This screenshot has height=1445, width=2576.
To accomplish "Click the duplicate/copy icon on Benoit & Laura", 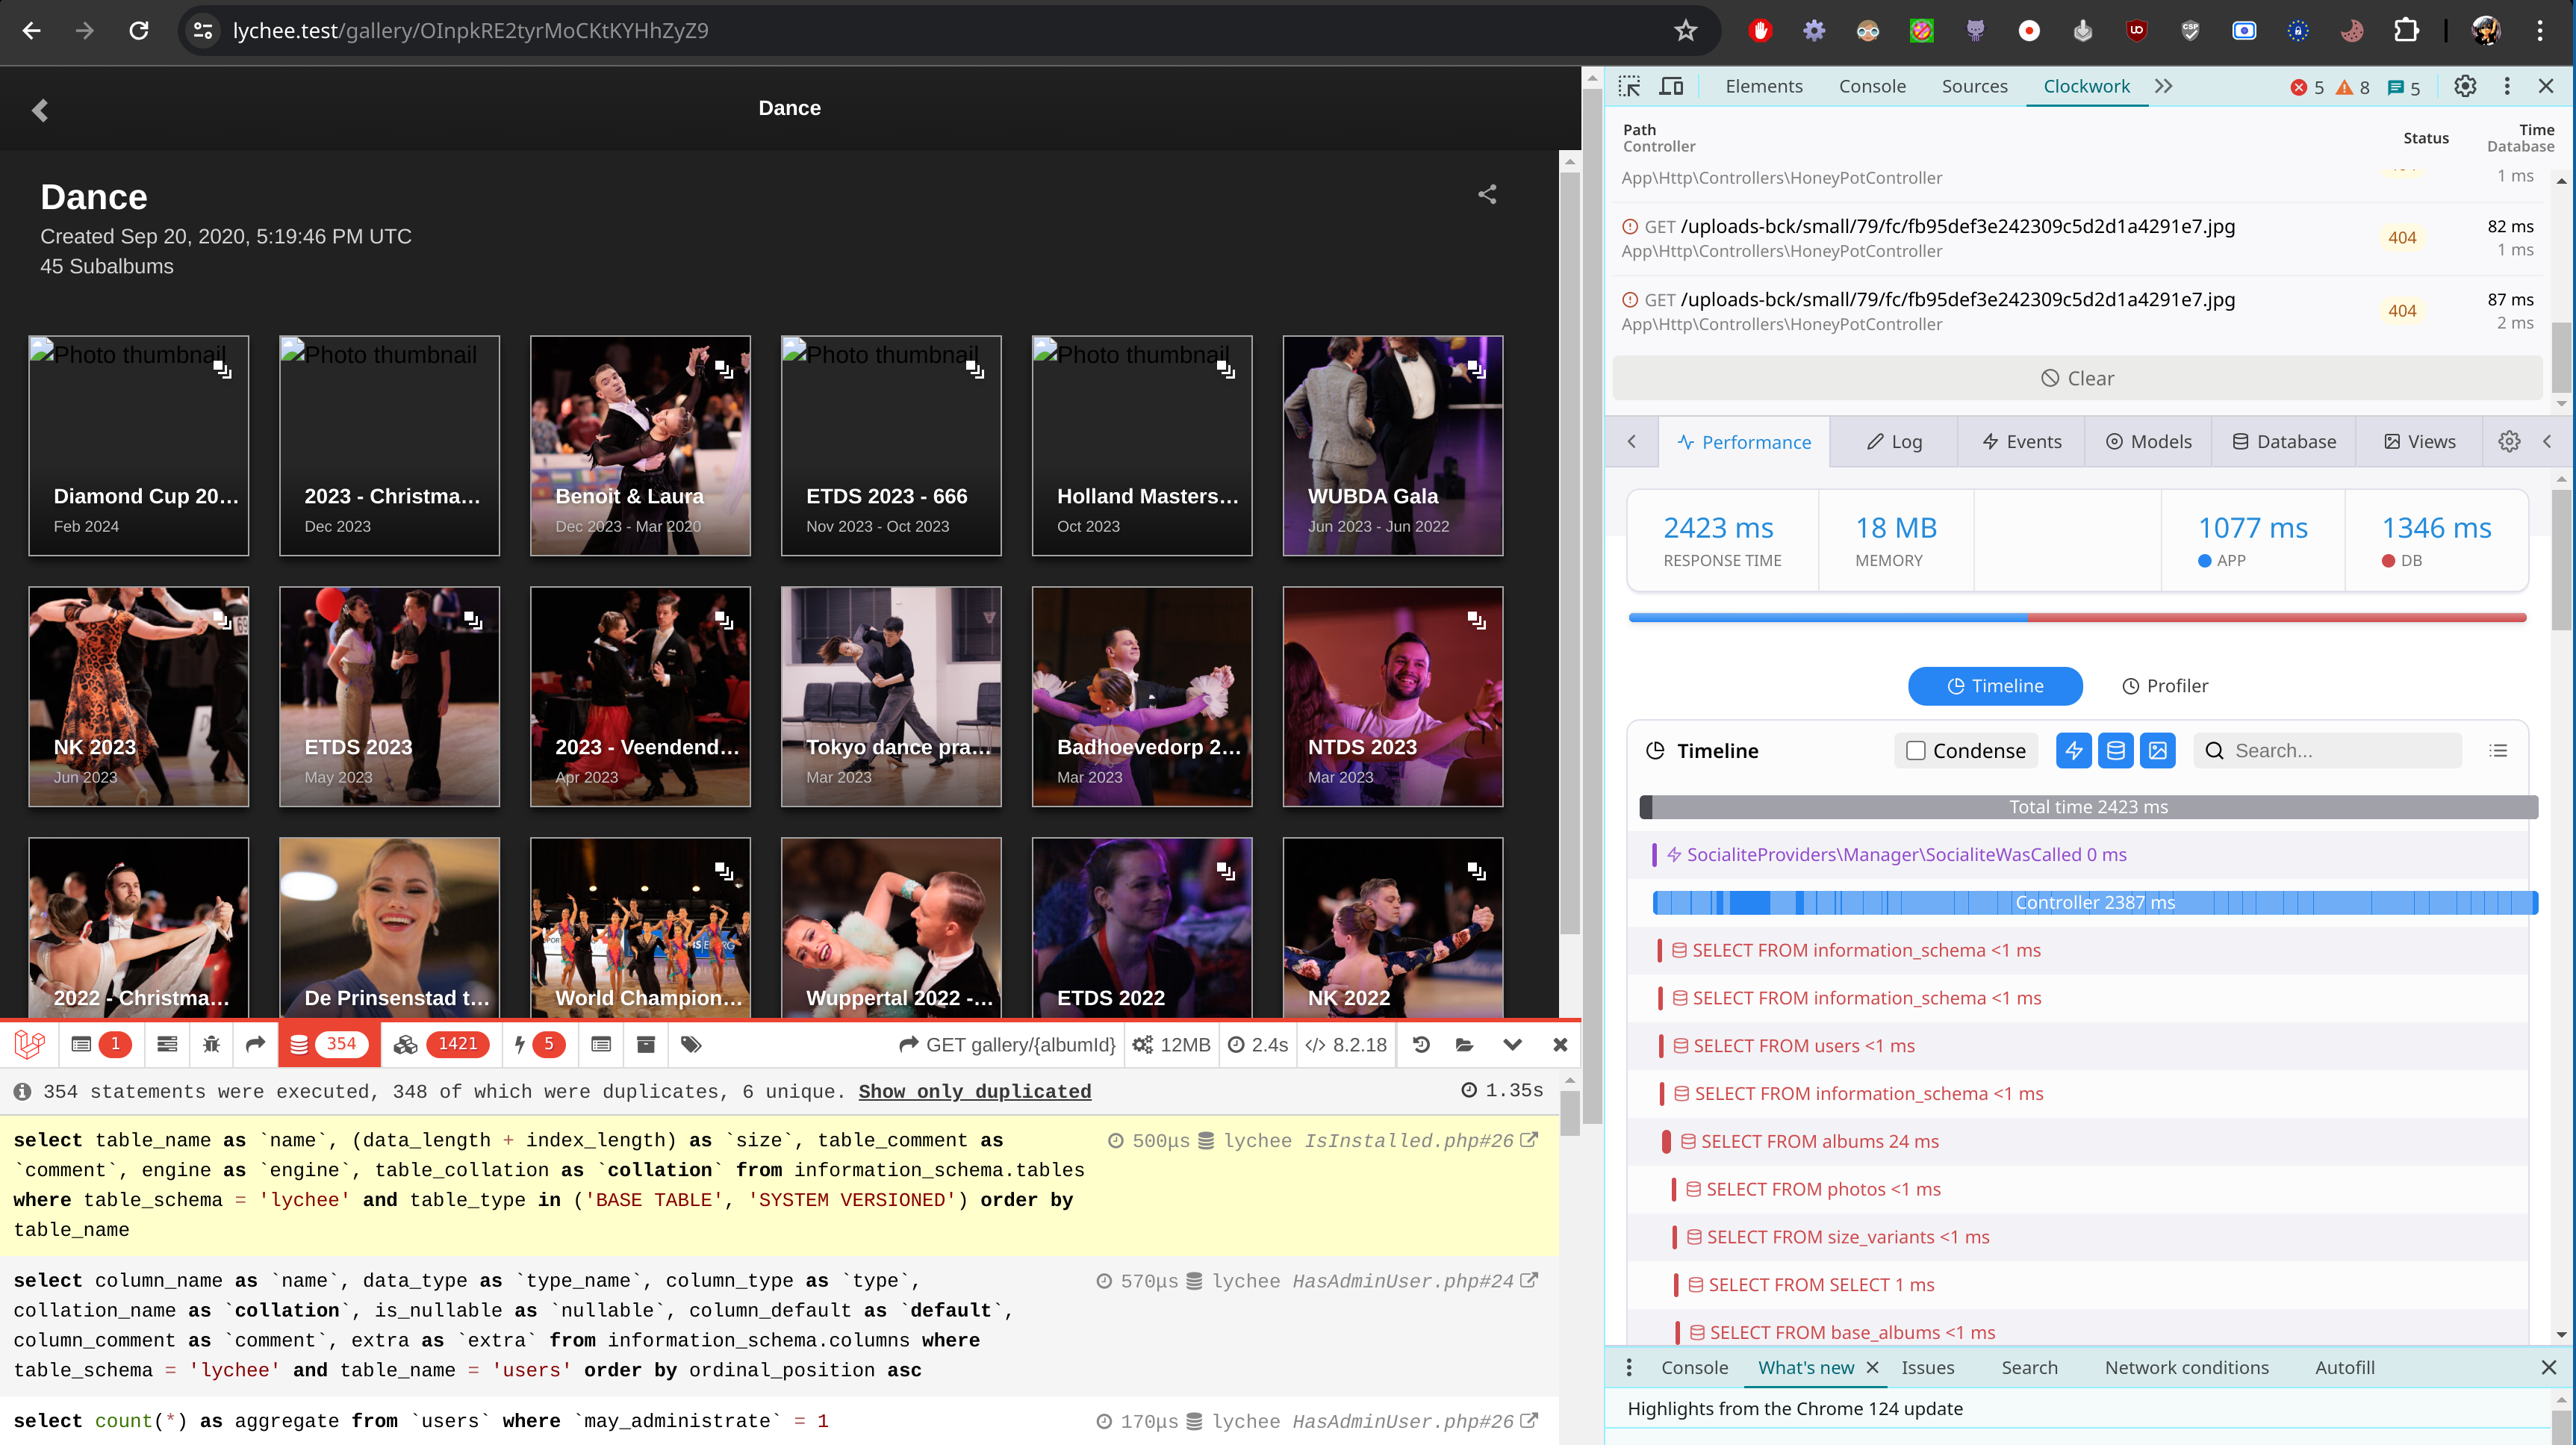I will tap(724, 370).
